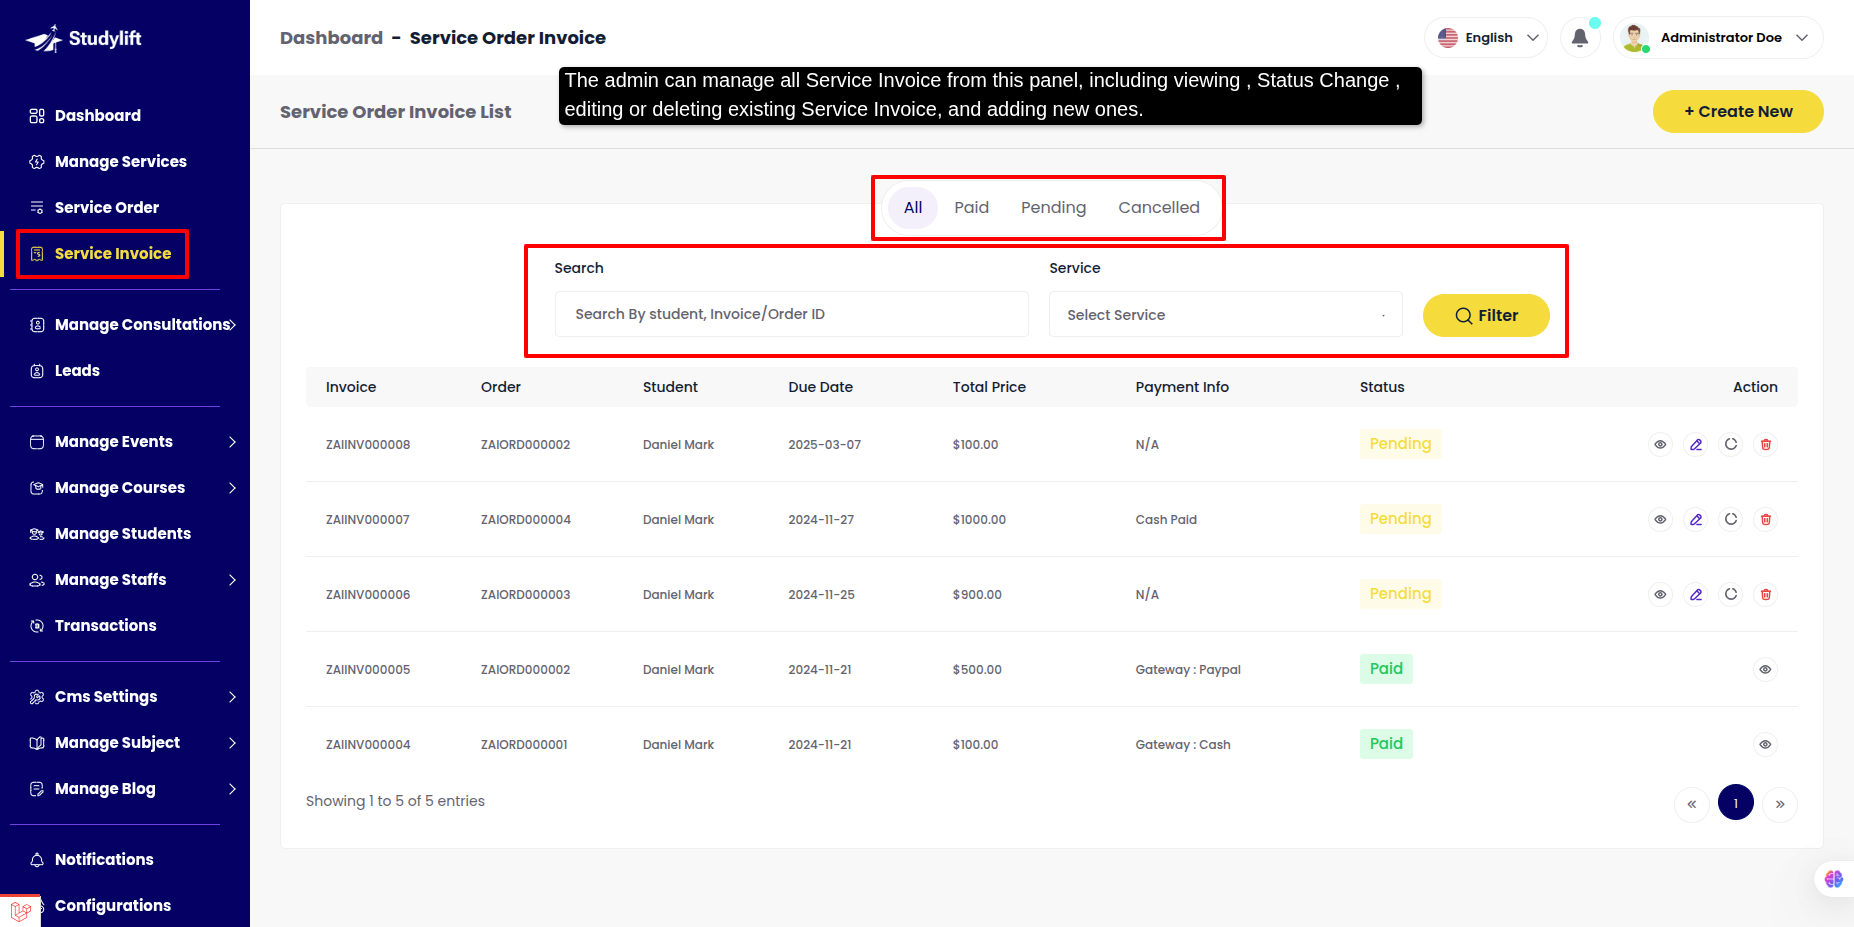Open Manage Students in sidebar
Viewport: 1854px width, 927px height.
pyautogui.click(x=122, y=534)
